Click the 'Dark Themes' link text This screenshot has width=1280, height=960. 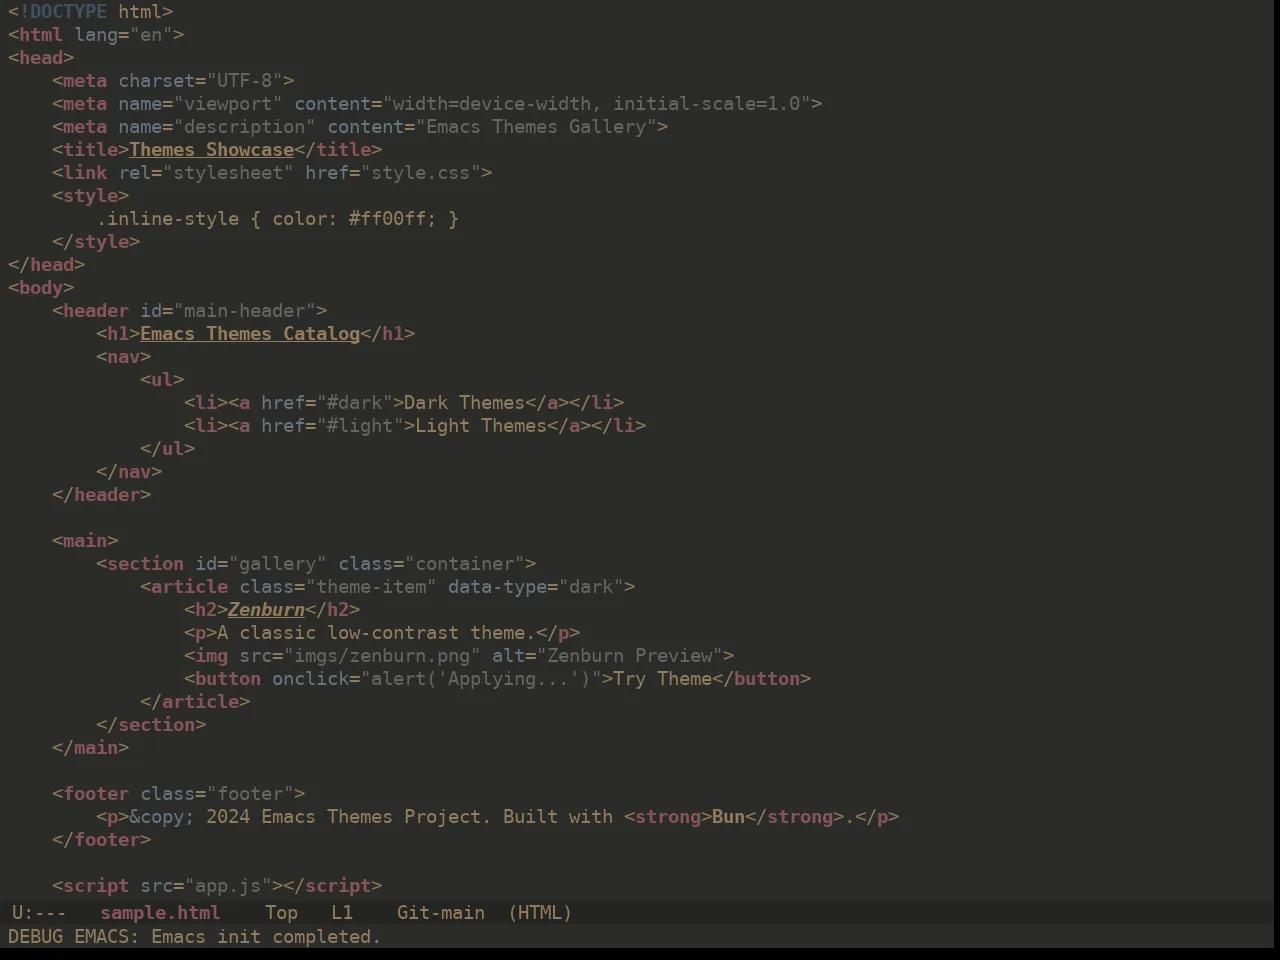(x=464, y=403)
